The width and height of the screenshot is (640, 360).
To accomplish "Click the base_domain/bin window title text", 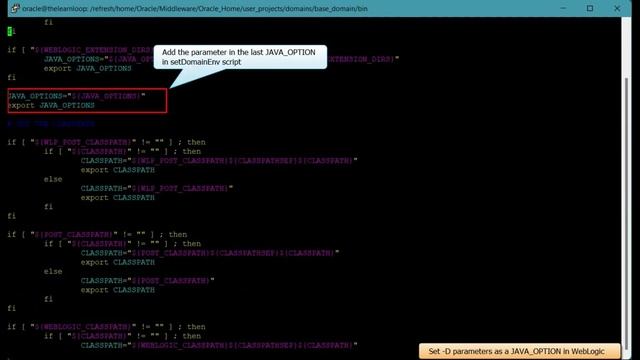I will coord(195,9).
